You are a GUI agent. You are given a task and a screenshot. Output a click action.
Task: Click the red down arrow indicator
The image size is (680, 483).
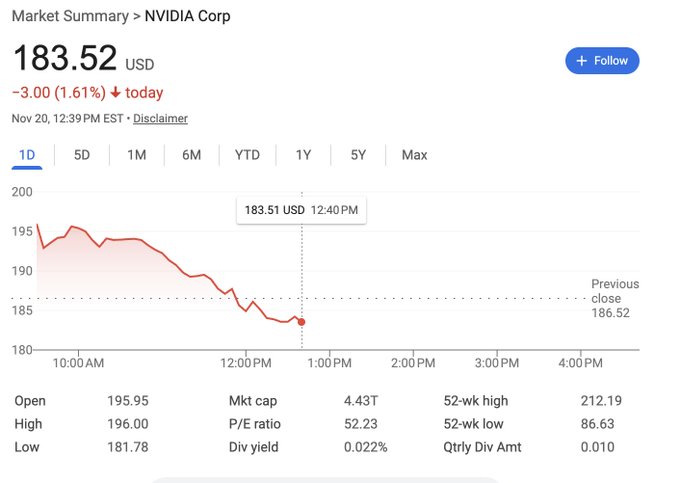[x=116, y=93]
